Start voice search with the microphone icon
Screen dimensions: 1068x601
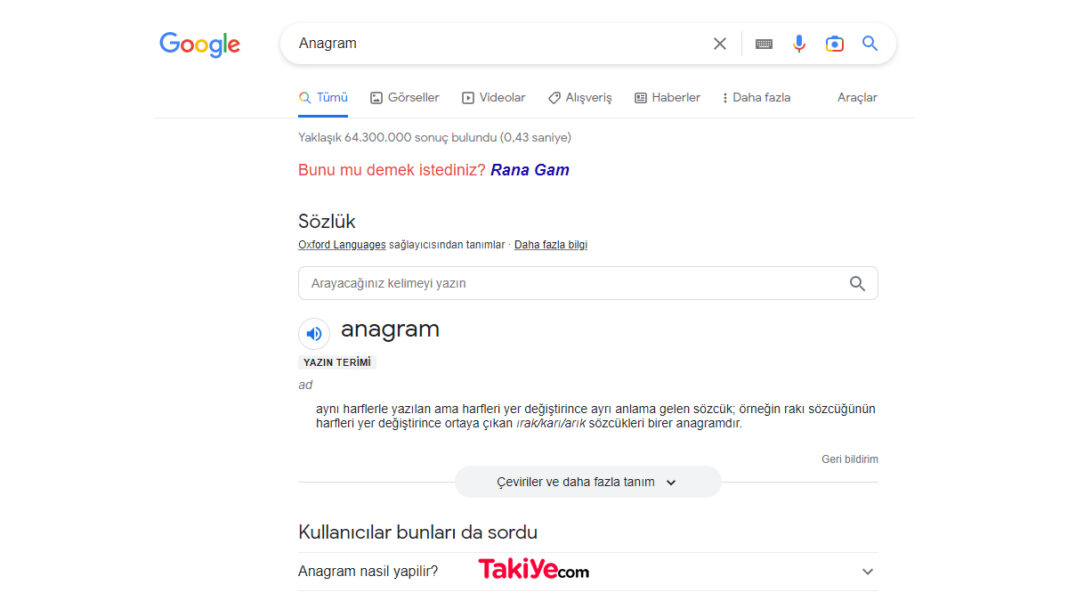coord(799,44)
